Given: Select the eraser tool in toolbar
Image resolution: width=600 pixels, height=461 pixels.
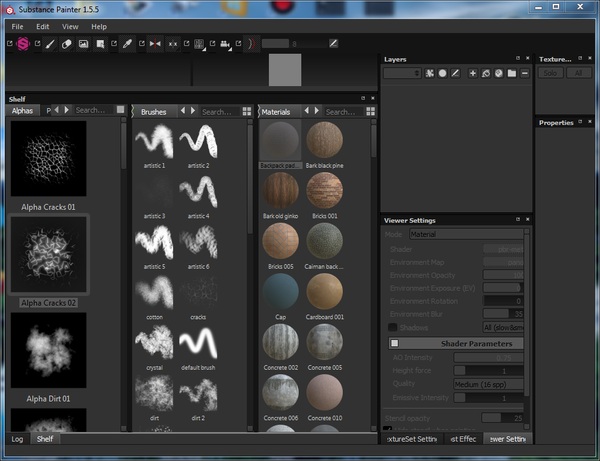Looking at the screenshot, I should click(x=67, y=44).
